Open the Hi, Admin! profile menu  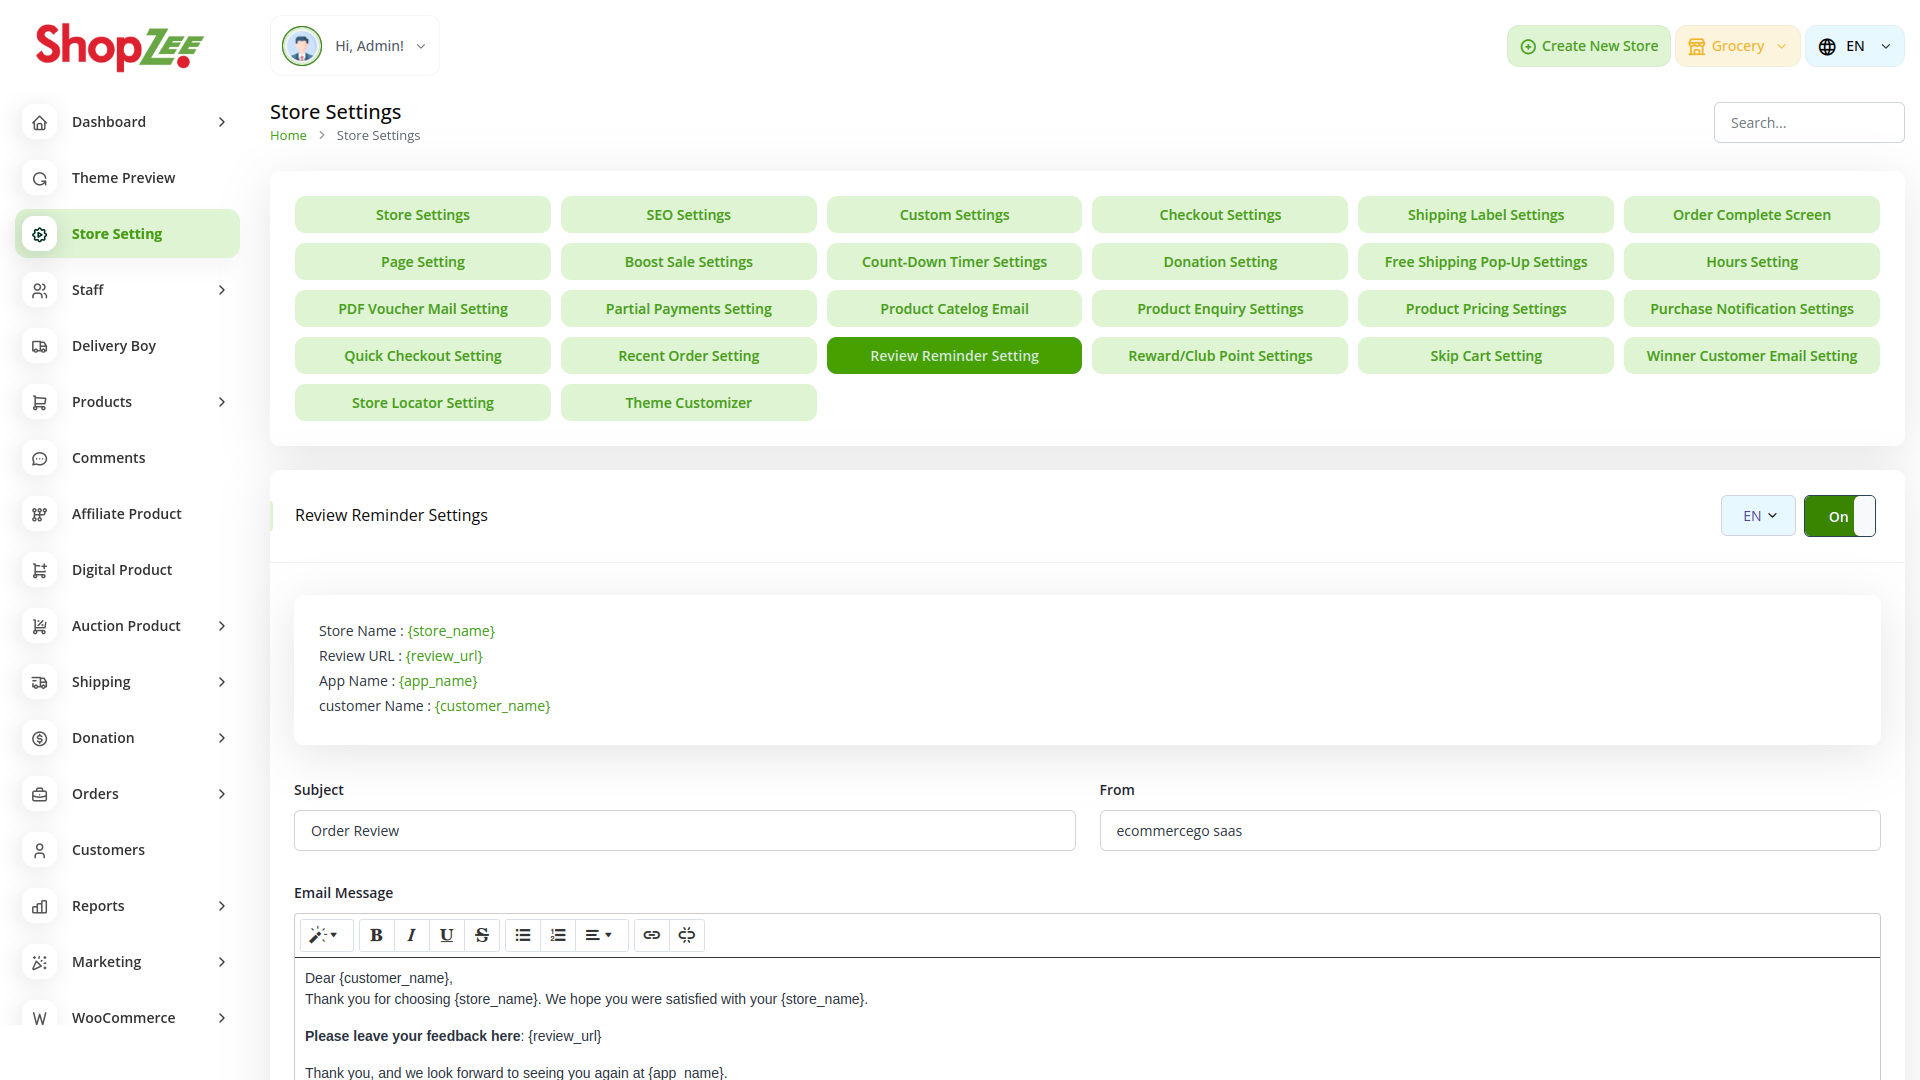355,46
